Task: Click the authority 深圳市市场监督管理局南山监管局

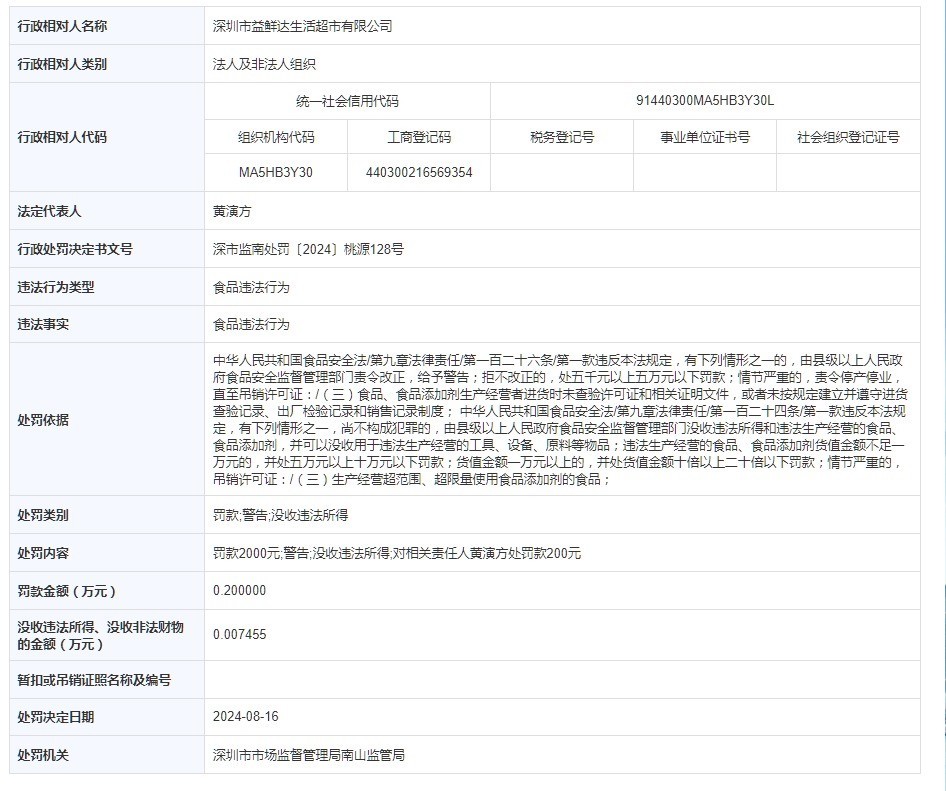Action: [308, 755]
